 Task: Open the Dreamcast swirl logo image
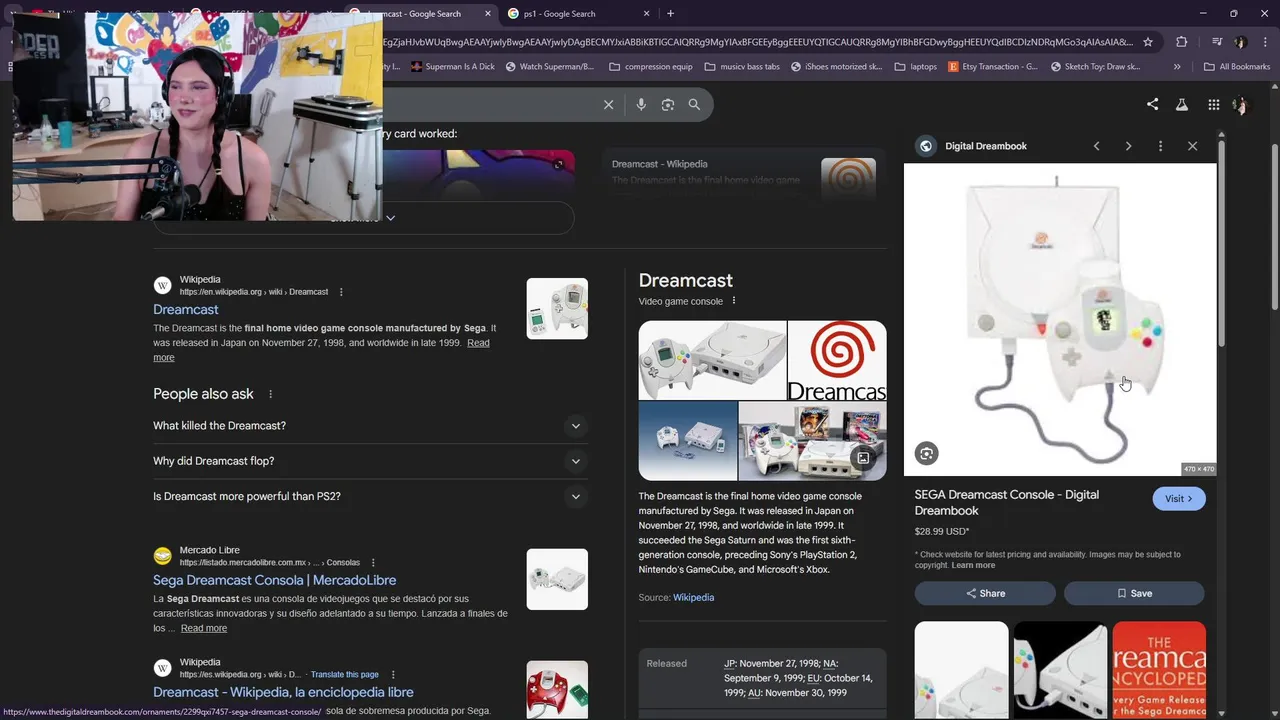pos(837,360)
